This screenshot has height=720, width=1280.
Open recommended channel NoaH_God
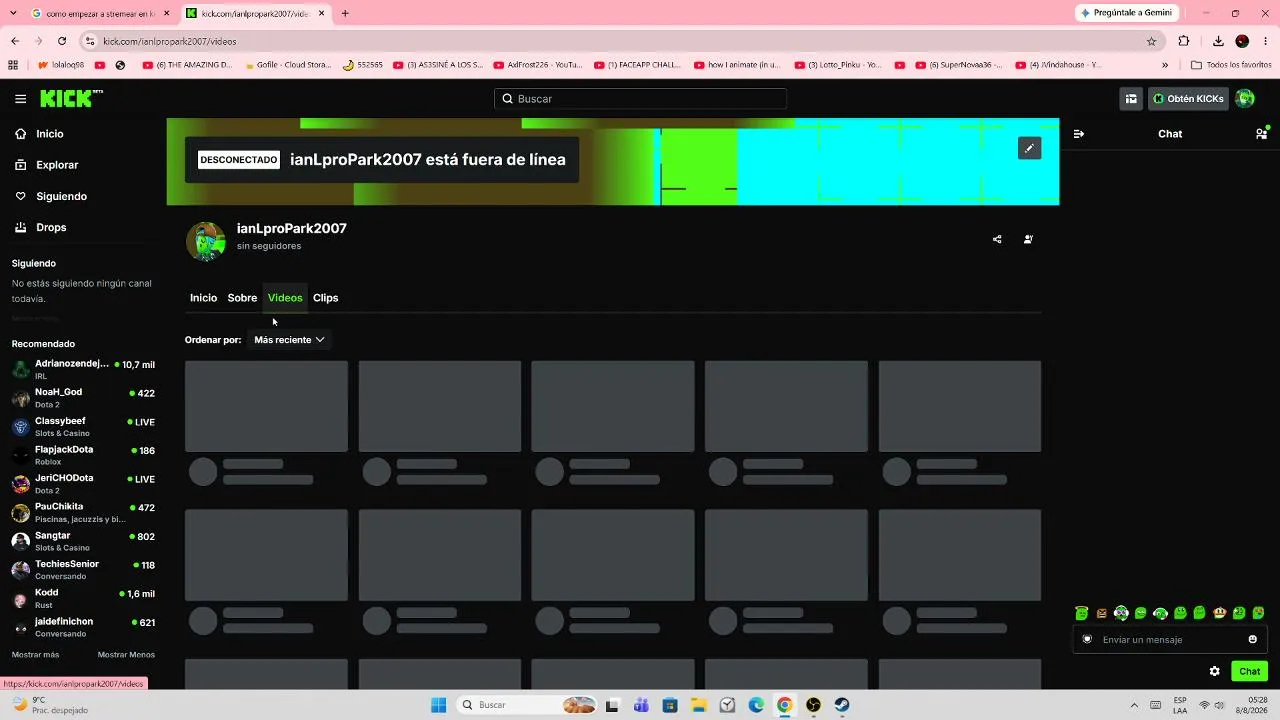[x=83, y=398]
